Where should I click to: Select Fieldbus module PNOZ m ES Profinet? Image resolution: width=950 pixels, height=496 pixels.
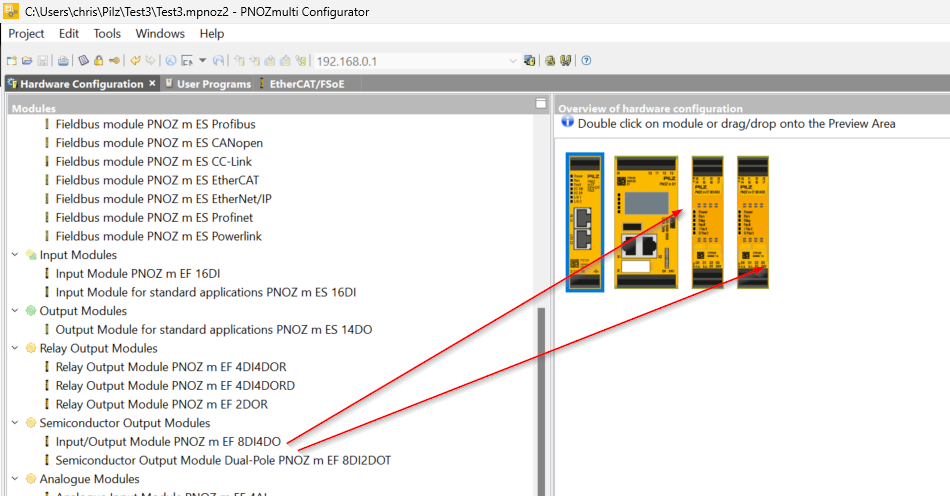(154, 217)
